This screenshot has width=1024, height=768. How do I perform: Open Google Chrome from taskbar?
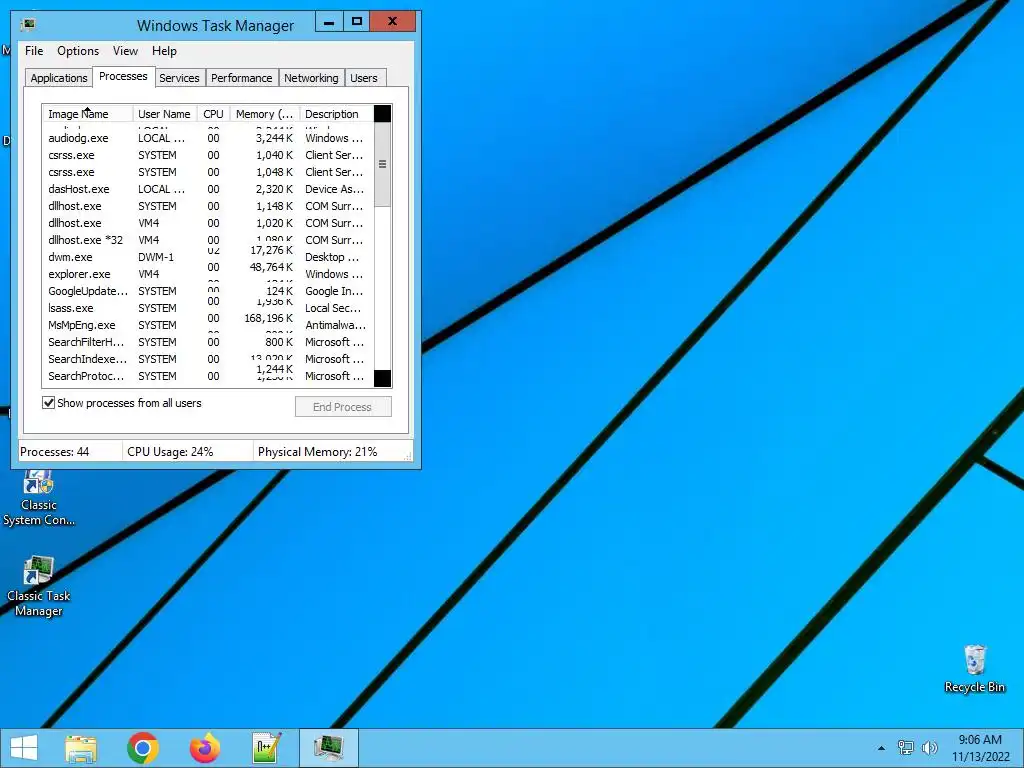tap(143, 748)
